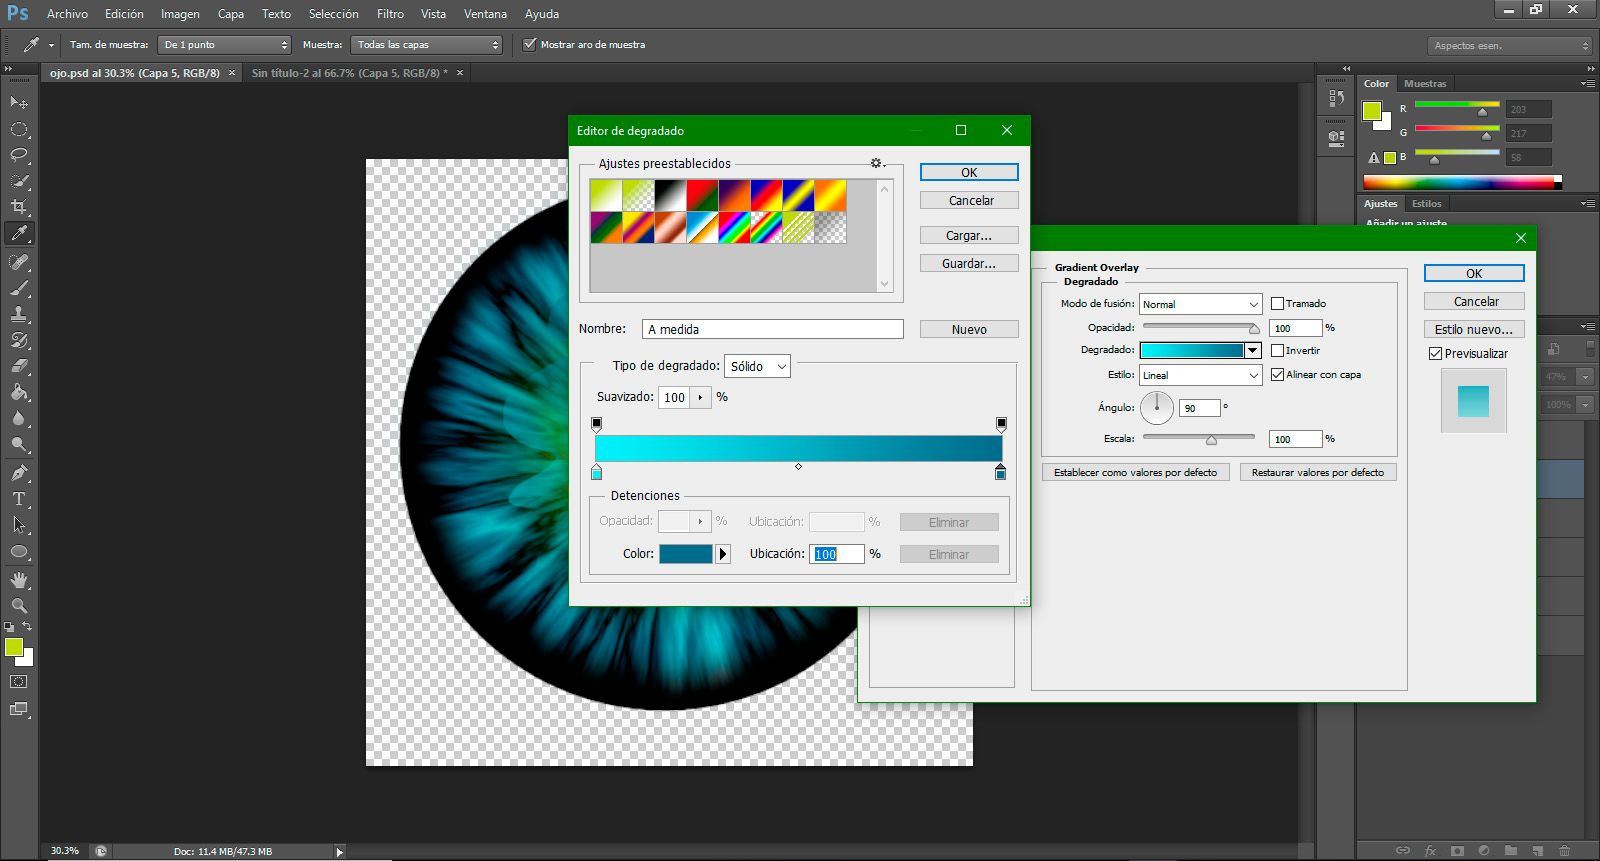Image resolution: width=1600 pixels, height=861 pixels.
Task: Click Cancelar in Editor de degradado
Action: (969, 200)
